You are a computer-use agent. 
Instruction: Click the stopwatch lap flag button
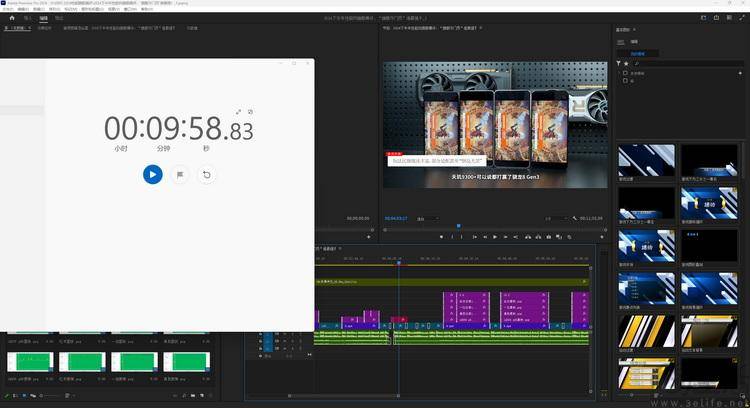180,175
